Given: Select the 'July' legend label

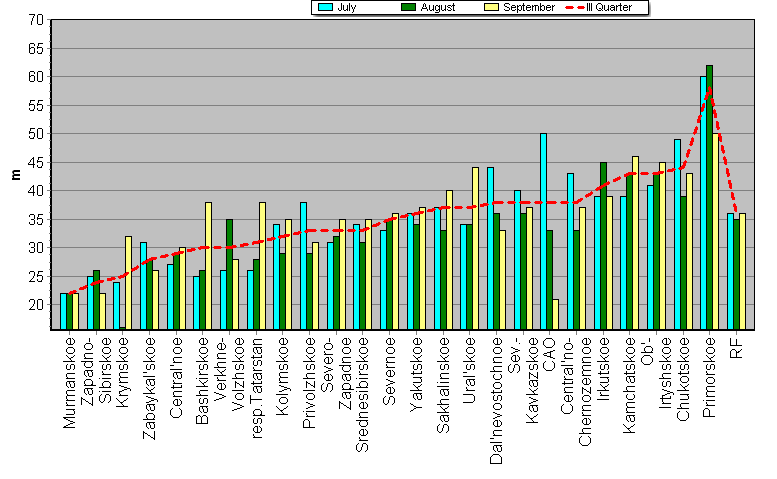Looking at the screenshot, I should click(346, 7).
